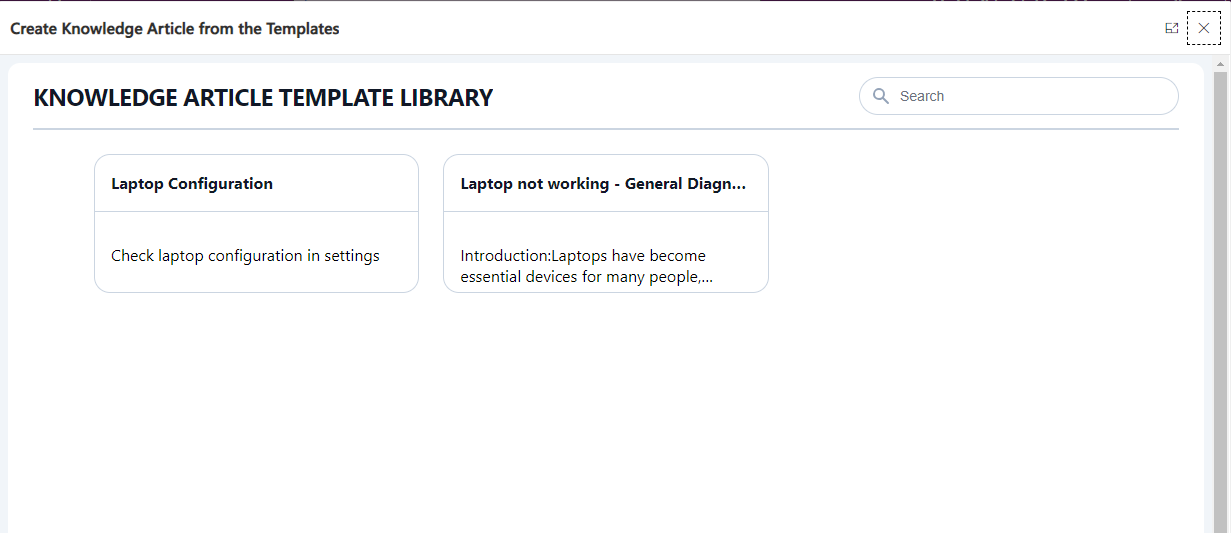The width and height of the screenshot is (1231, 533).
Task: Click the 'Create Knowledge Article from the Templates' title
Action: 175,29
